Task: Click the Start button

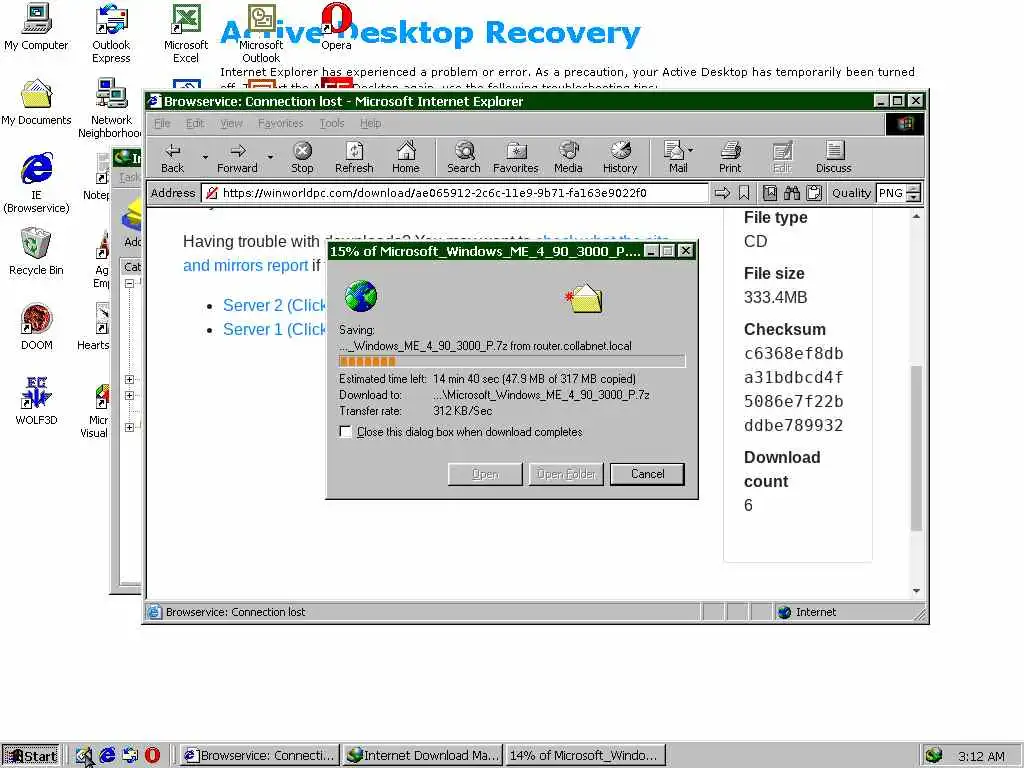Action: coord(31,756)
